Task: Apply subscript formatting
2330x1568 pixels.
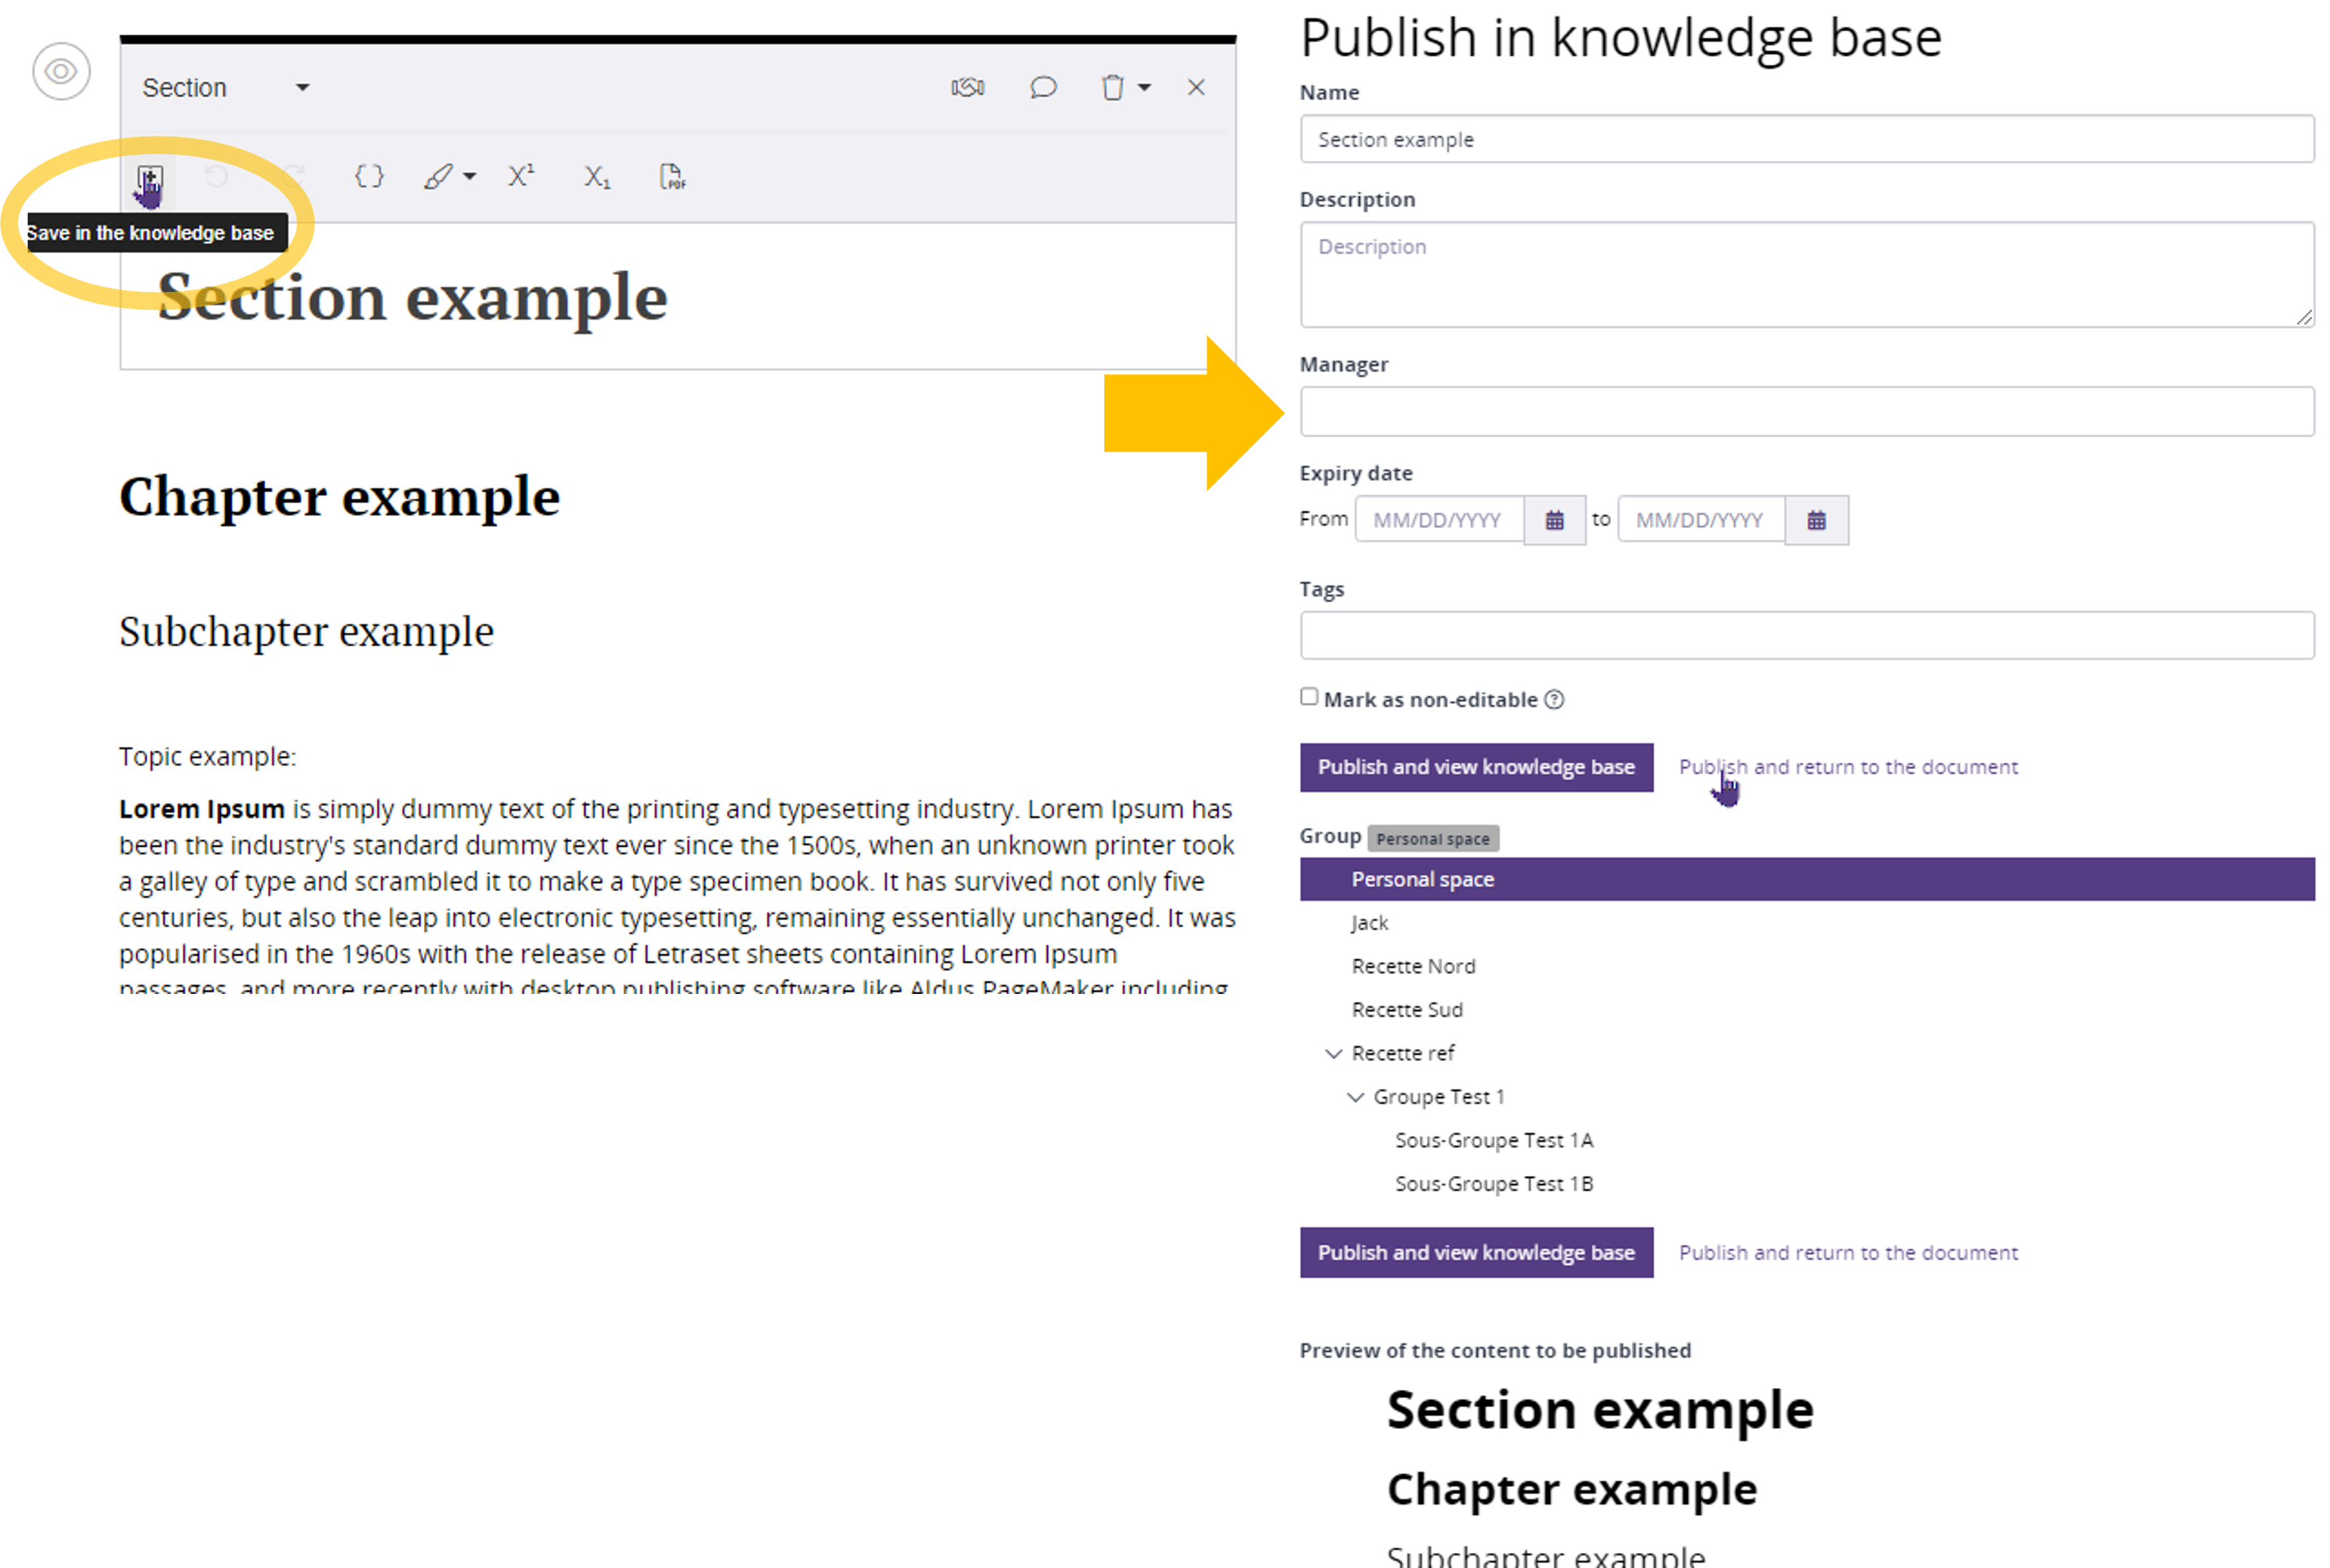Action: tap(597, 178)
